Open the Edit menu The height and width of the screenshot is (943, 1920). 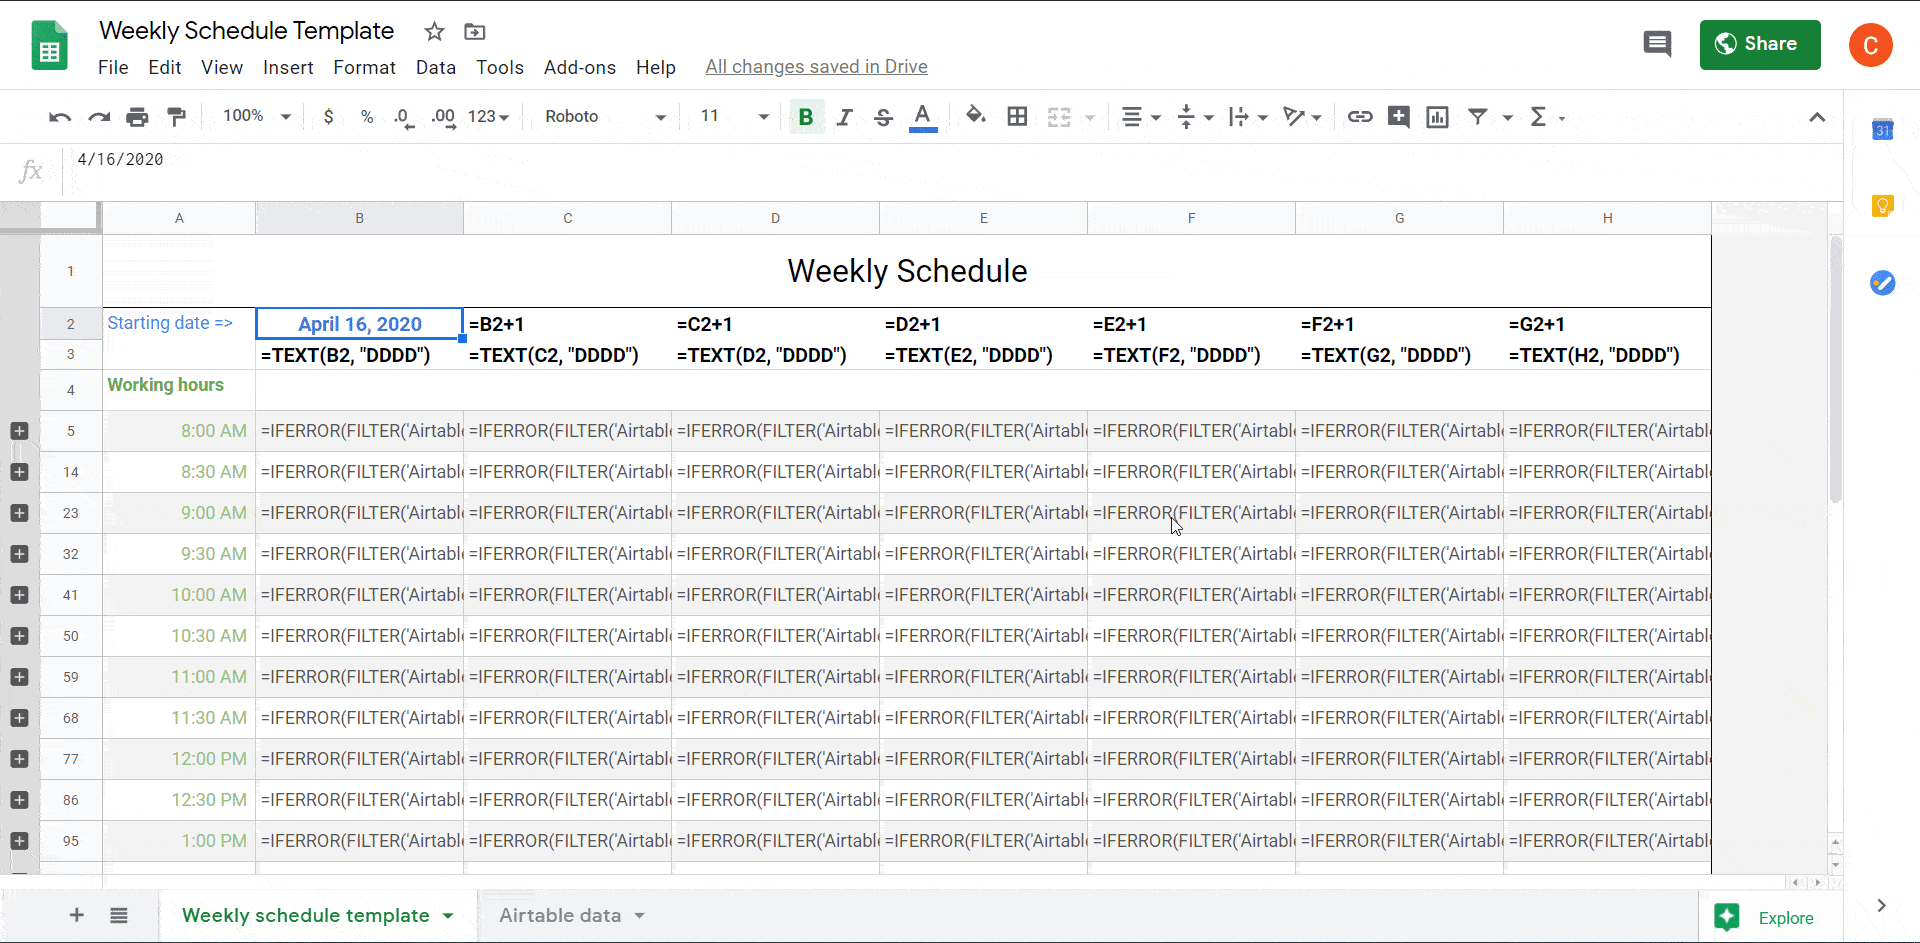pyautogui.click(x=164, y=67)
